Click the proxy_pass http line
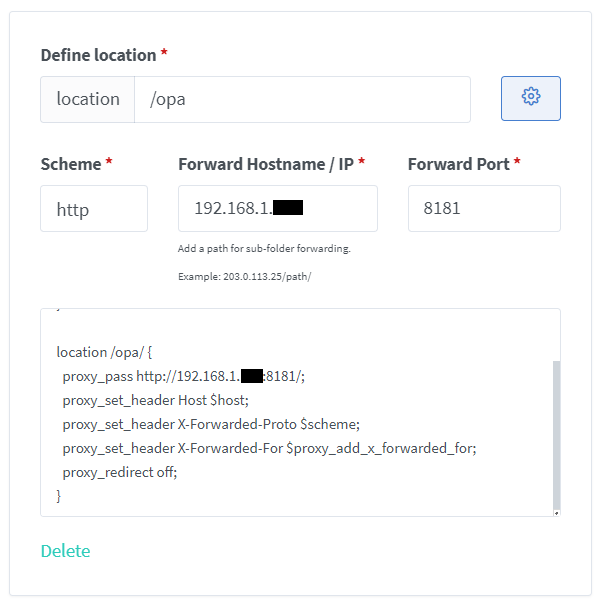Image resolution: width=600 pixels, height=605 pixels. click(x=184, y=376)
